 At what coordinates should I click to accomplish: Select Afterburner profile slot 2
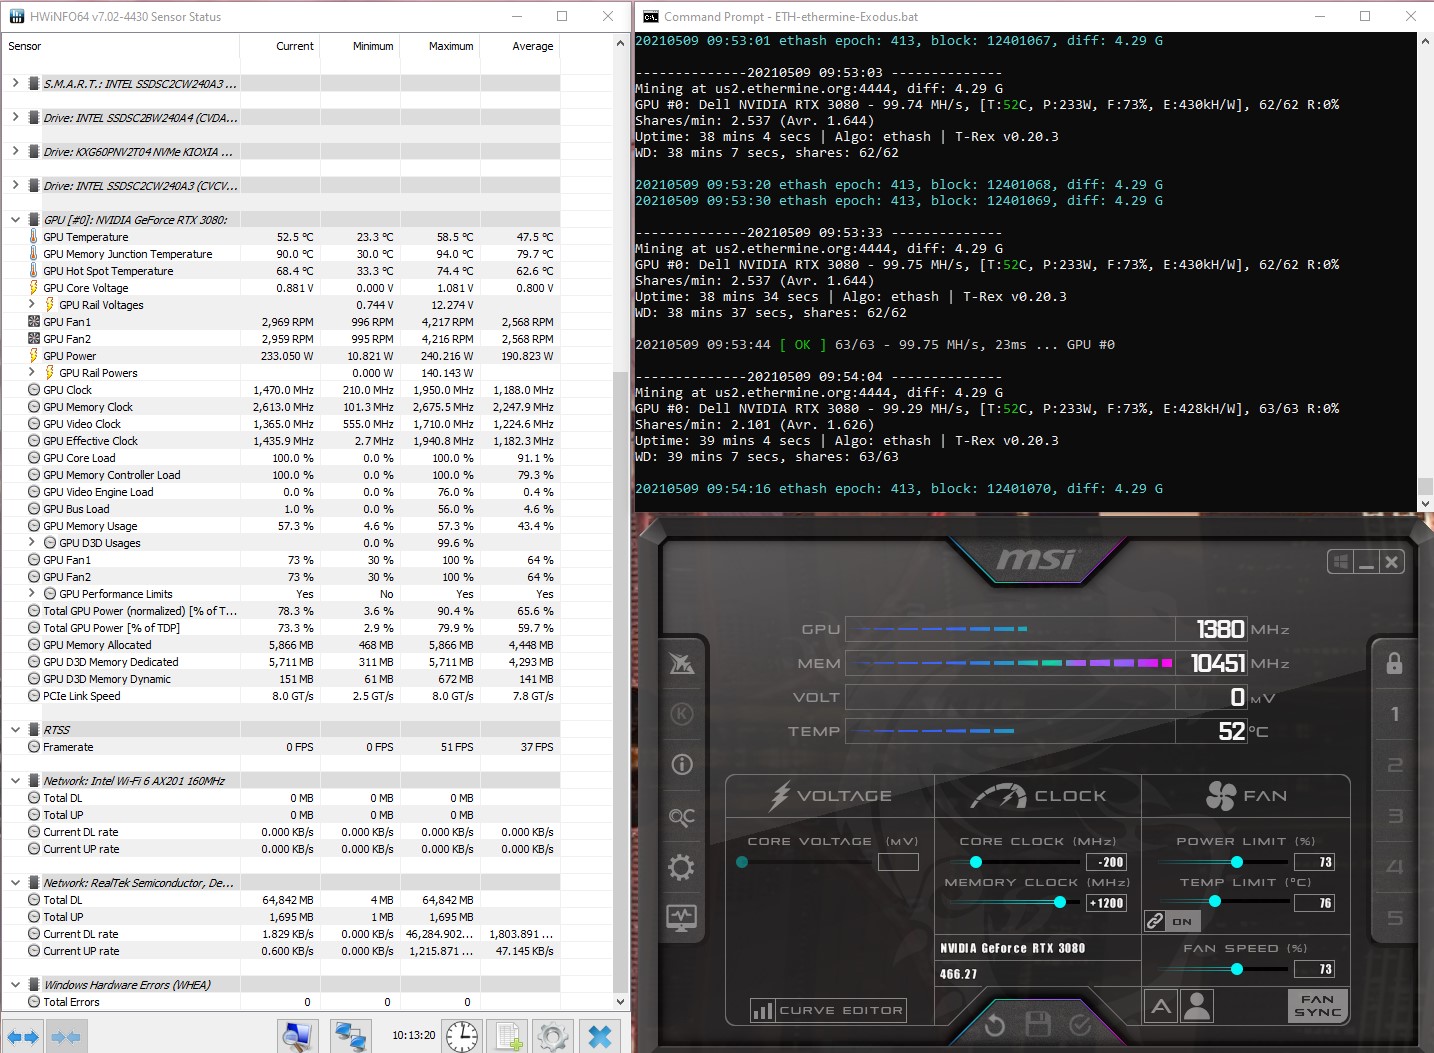[1395, 765]
